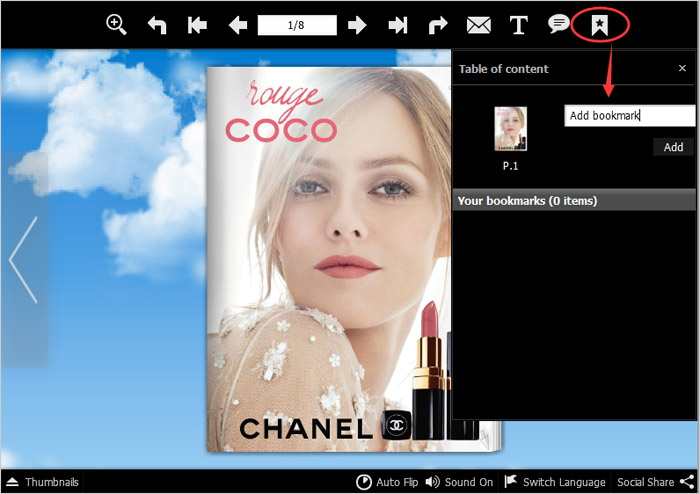The image size is (700, 494).
Task: Click the Add bookmark text field
Action: [628, 116]
